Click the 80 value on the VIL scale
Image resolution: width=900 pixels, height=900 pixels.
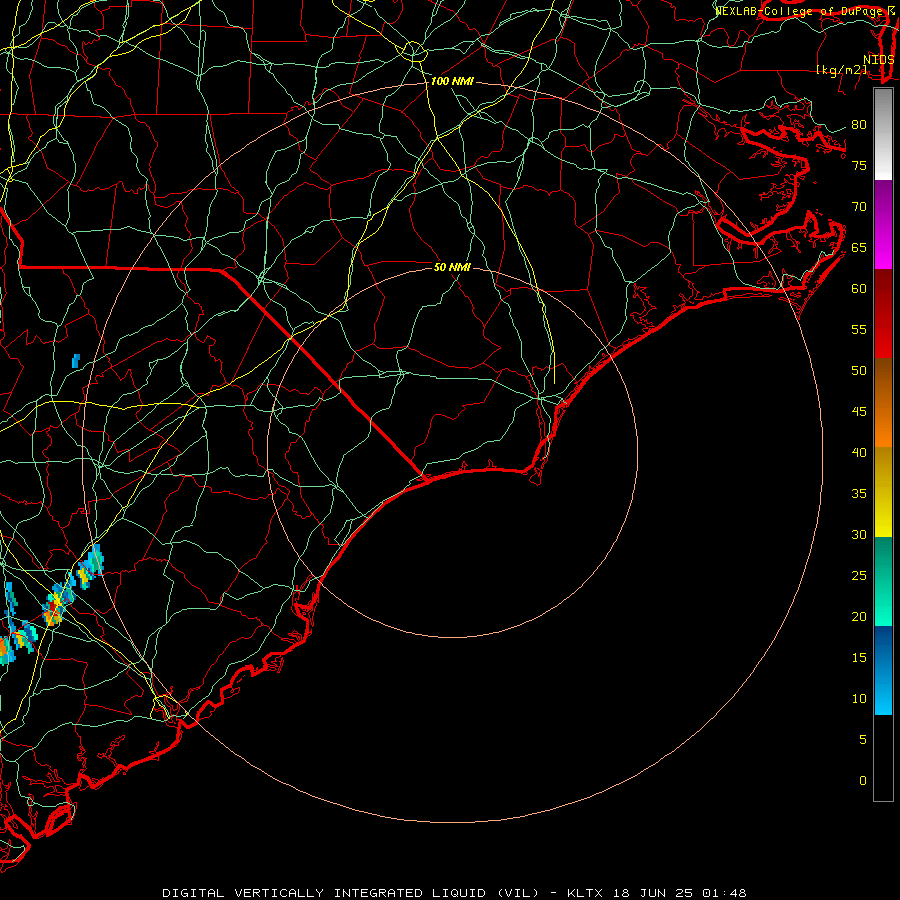(x=859, y=125)
